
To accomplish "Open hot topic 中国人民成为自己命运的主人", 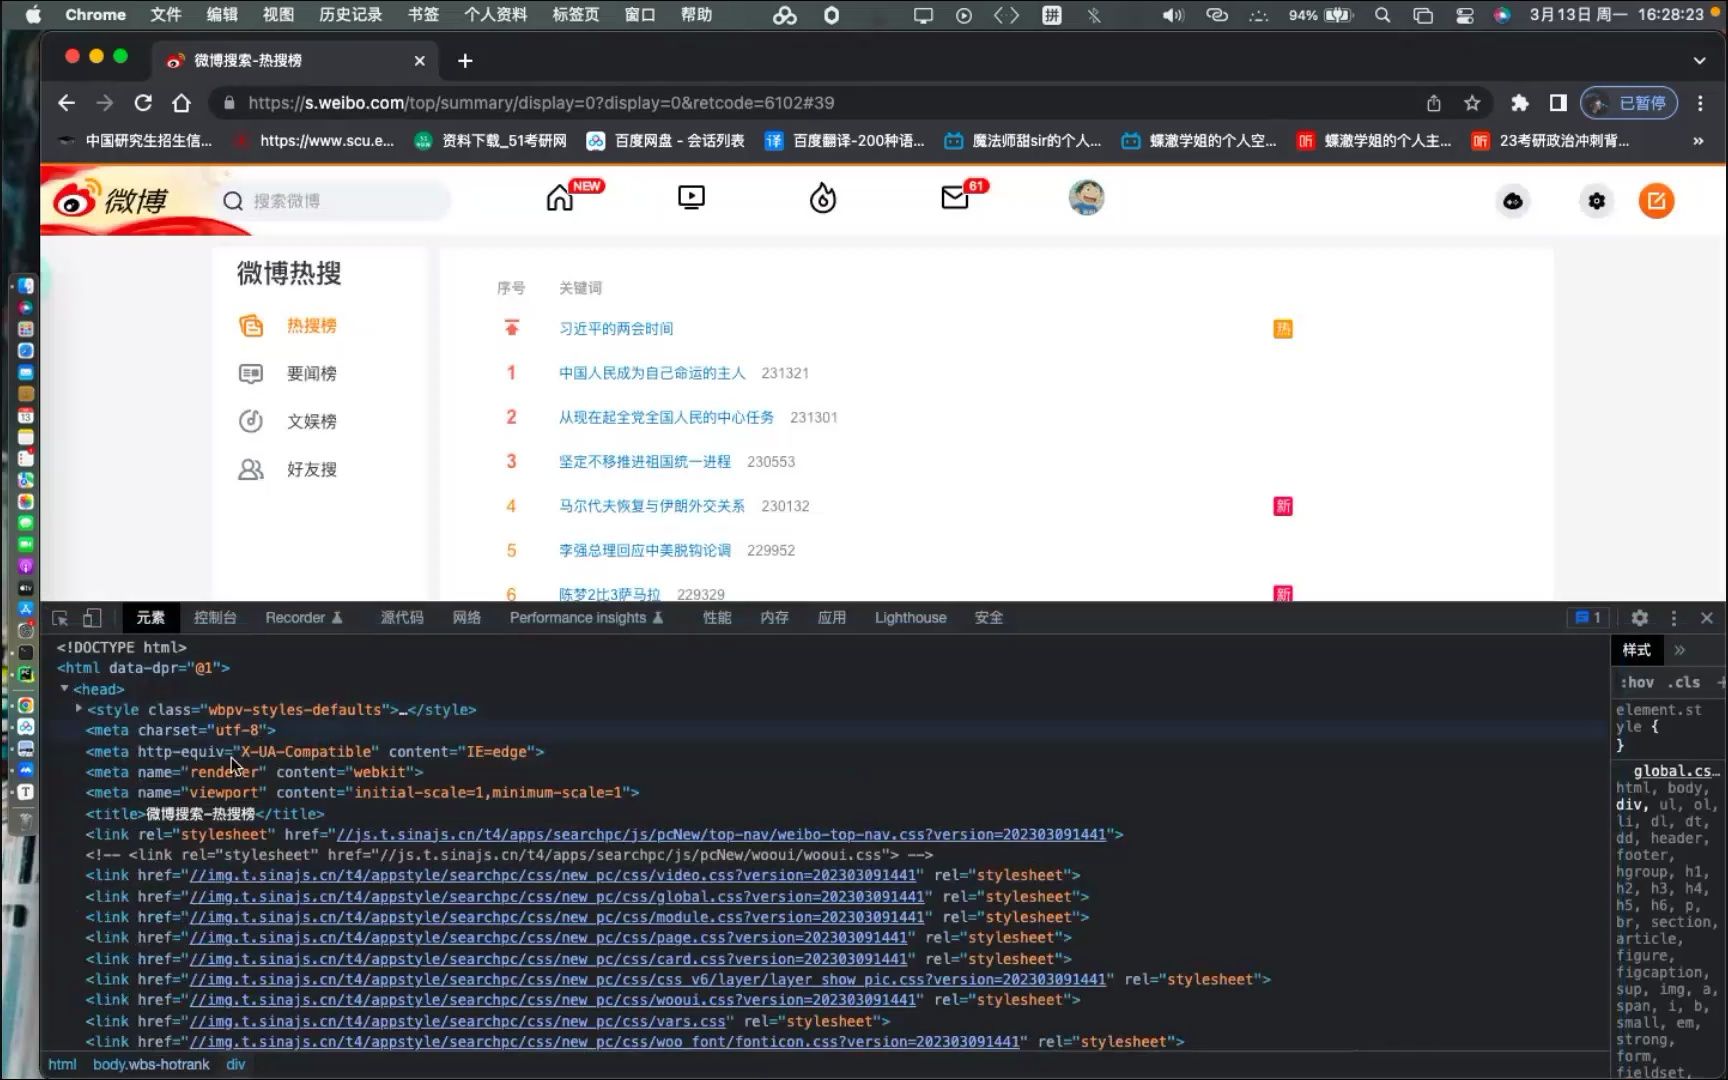I will (652, 373).
